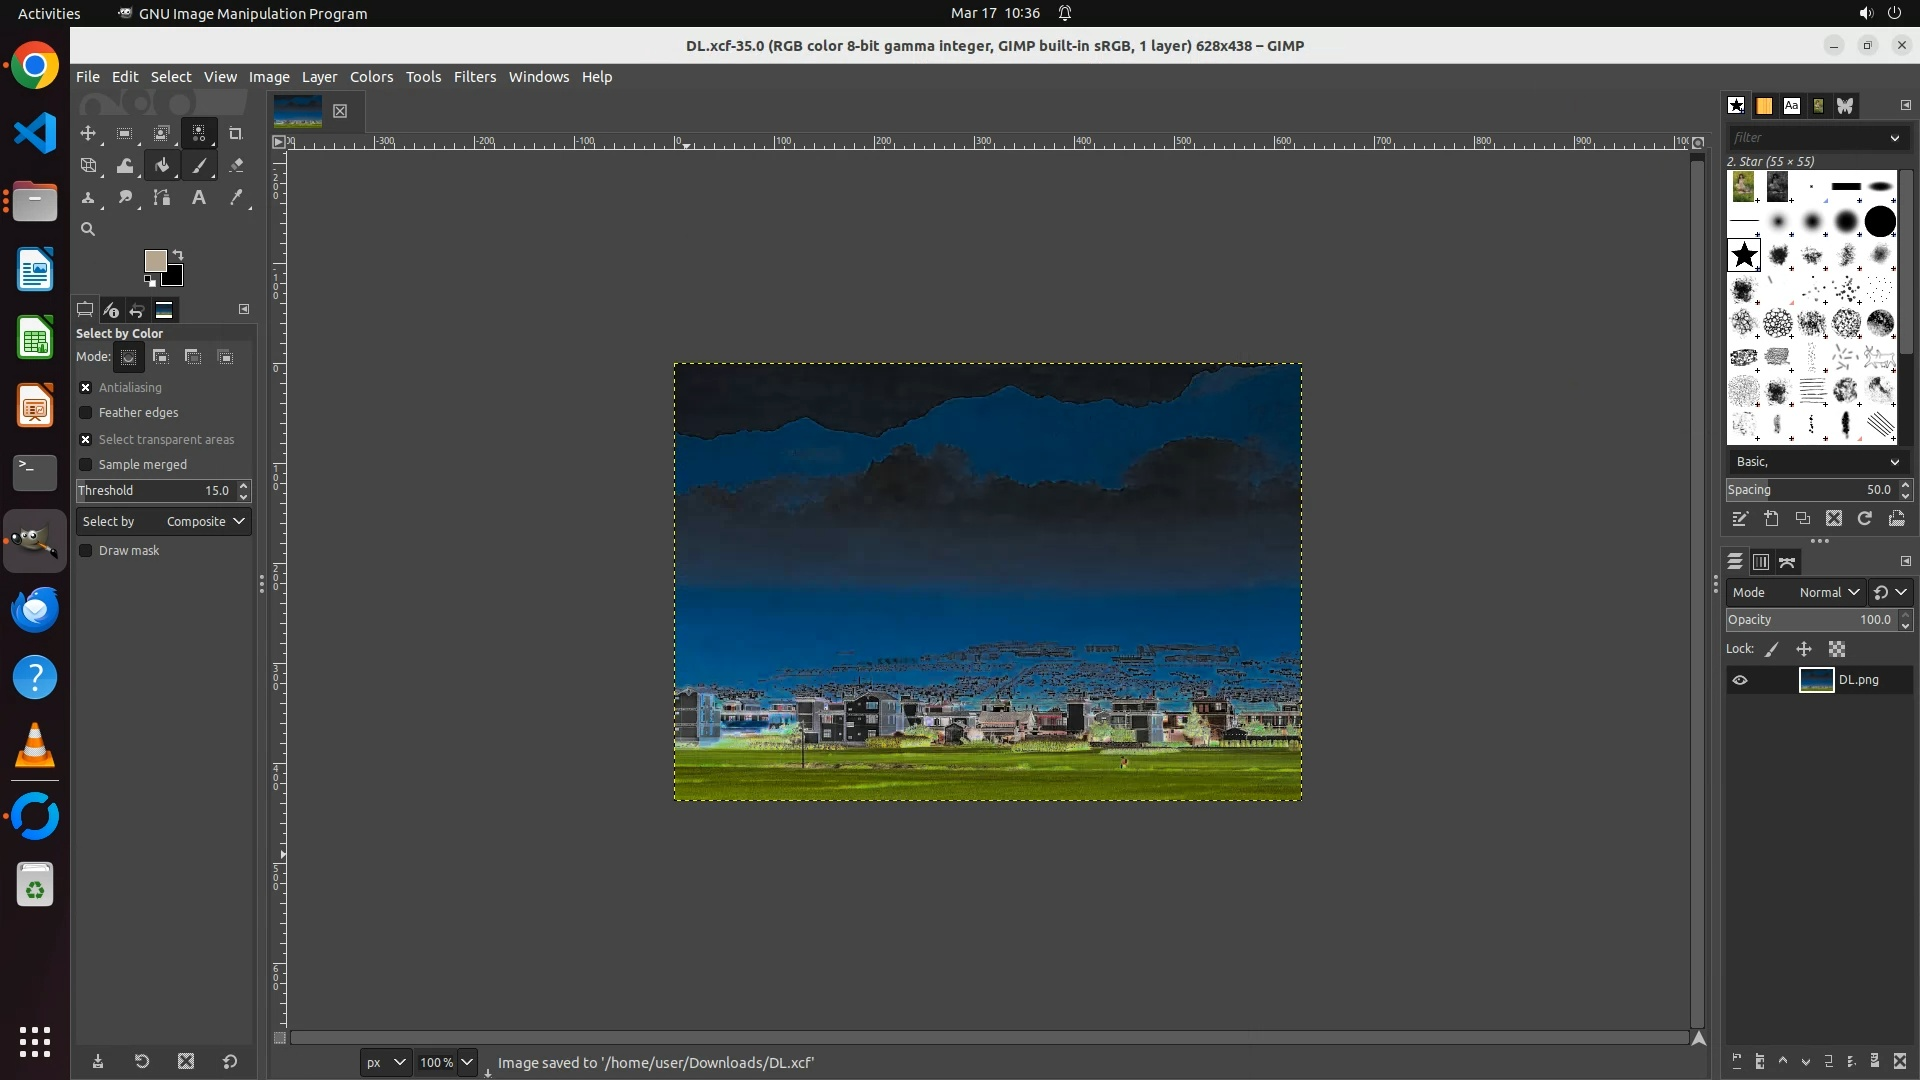Open the Colors menu
Image resolution: width=1920 pixels, height=1080 pixels.
(371, 77)
